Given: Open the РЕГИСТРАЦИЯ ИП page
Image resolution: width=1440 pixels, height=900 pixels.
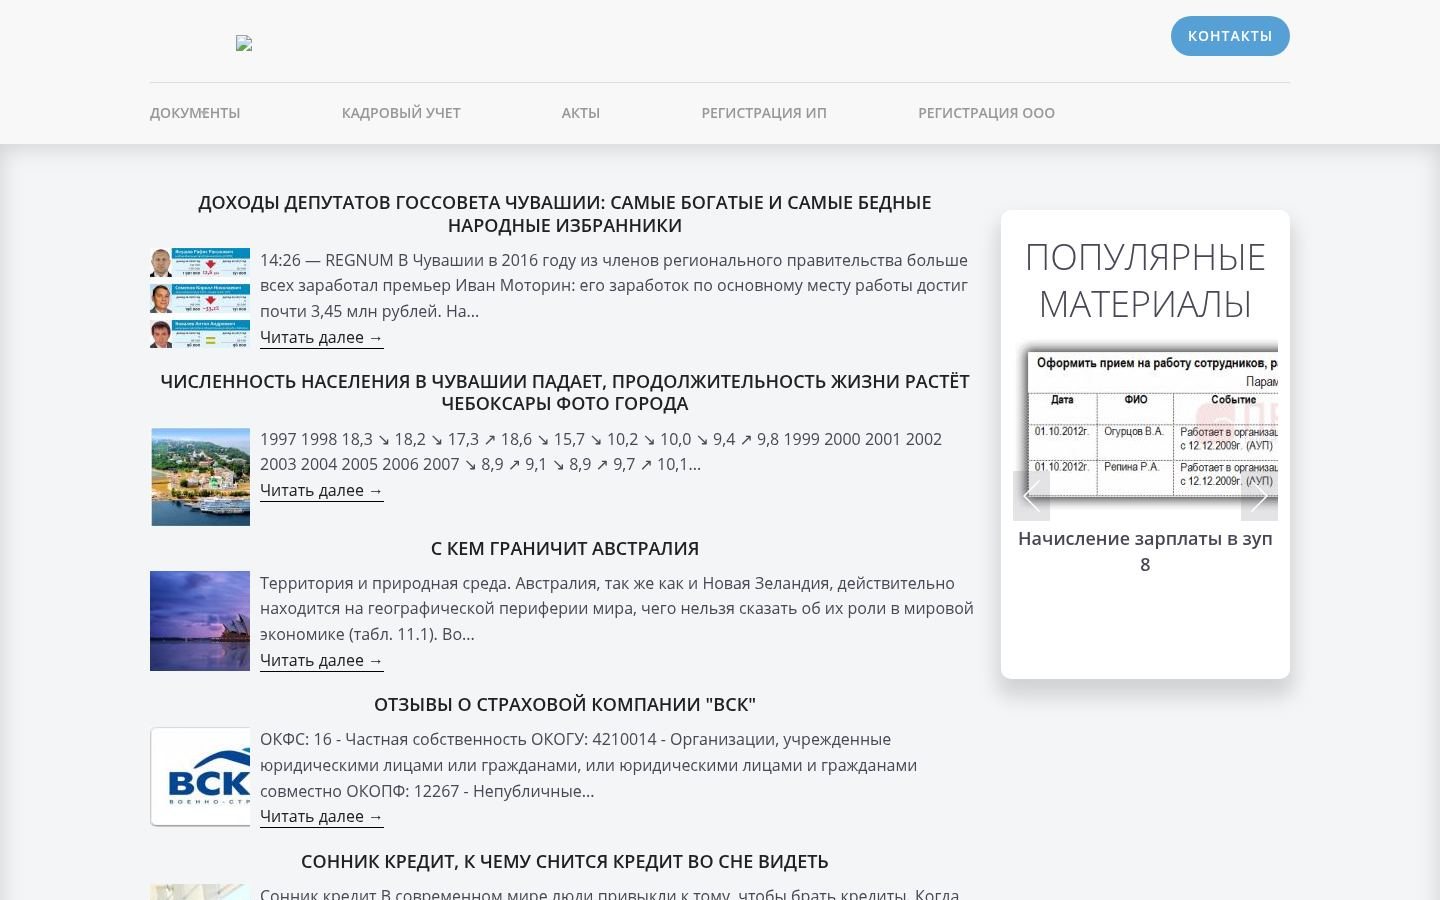Looking at the screenshot, I should pyautogui.click(x=764, y=113).
